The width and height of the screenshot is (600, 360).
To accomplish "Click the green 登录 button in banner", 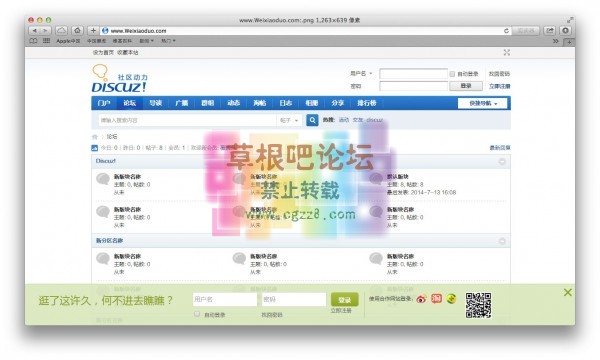I will pos(345,300).
